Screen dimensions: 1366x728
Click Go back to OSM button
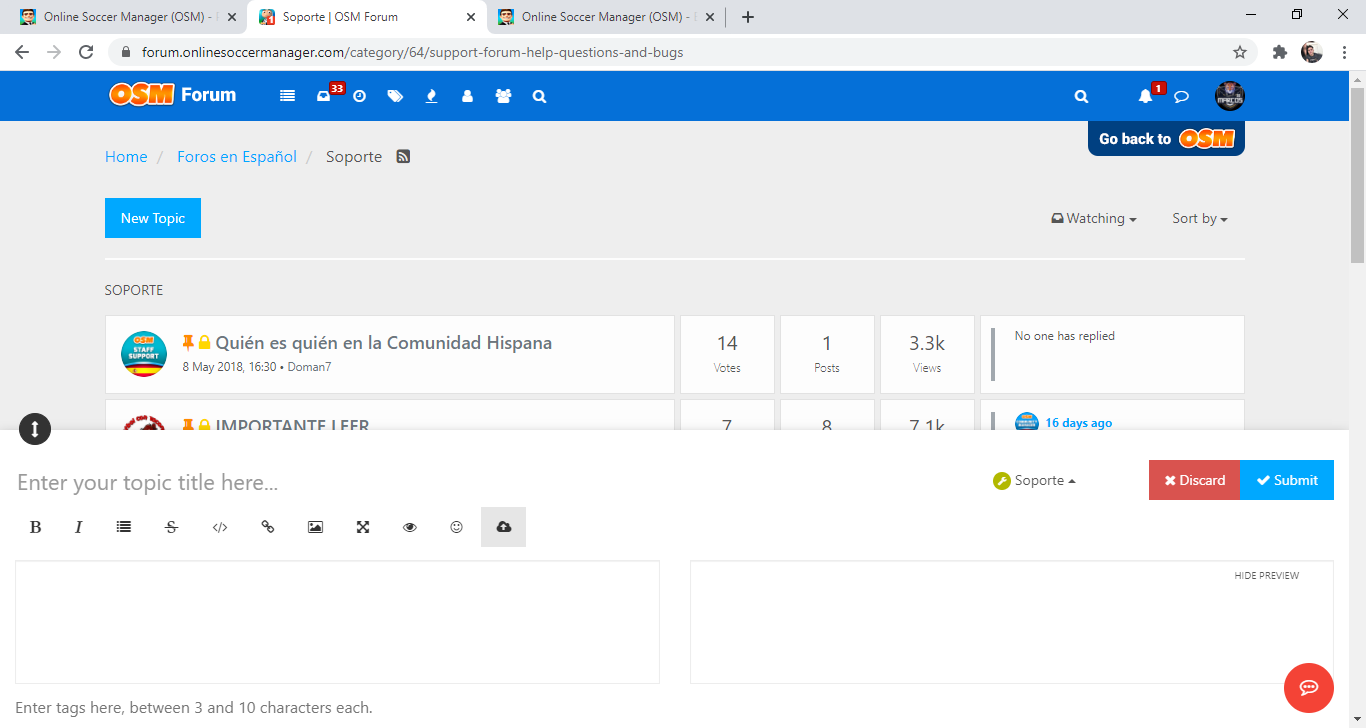[1166, 139]
